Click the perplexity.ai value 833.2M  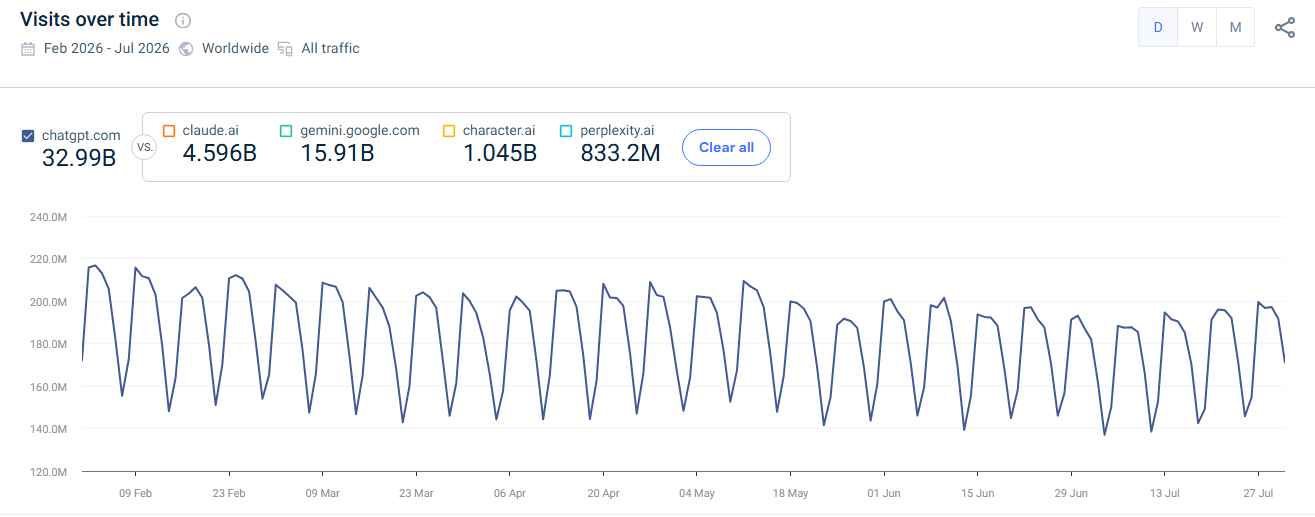620,153
